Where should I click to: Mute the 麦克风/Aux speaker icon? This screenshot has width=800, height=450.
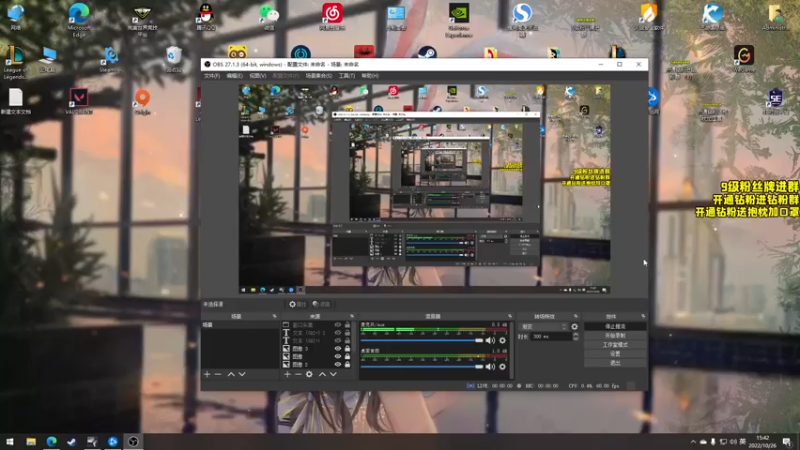tap(490, 340)
